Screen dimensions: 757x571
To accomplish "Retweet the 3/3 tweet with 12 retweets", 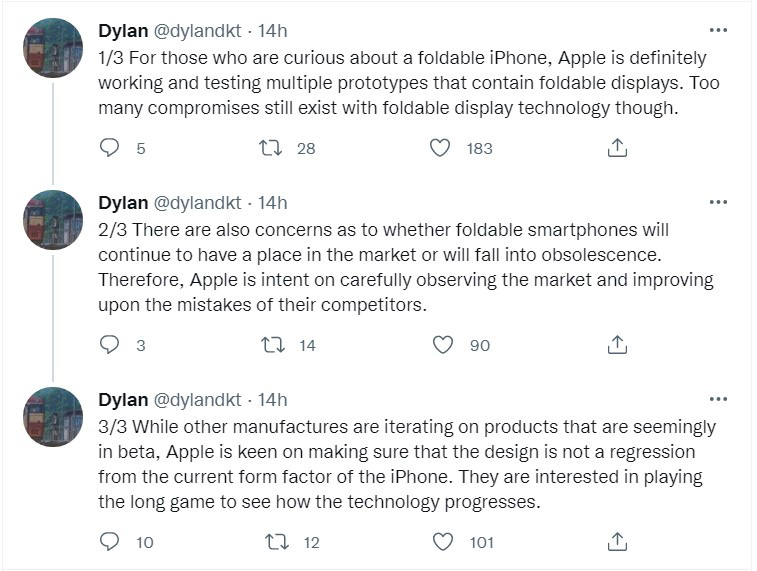I will tap(270, 542).
